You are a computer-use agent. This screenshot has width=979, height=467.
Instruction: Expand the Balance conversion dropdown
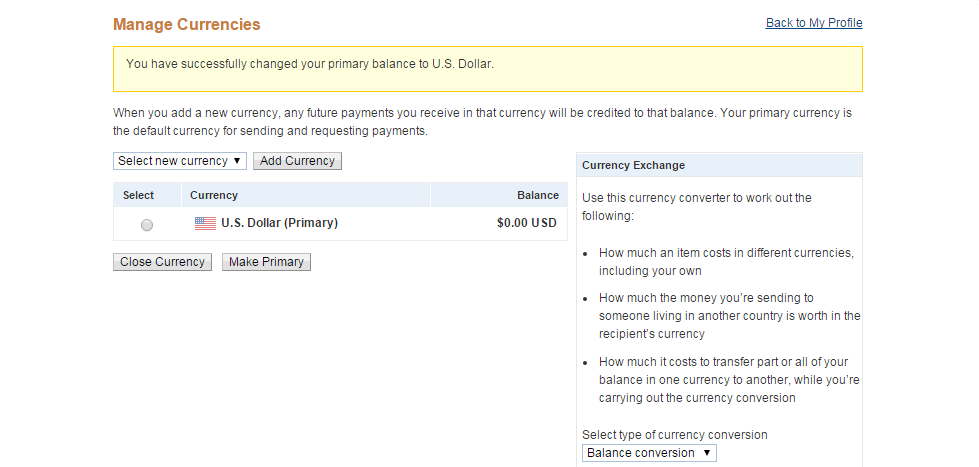coord(650,453)
